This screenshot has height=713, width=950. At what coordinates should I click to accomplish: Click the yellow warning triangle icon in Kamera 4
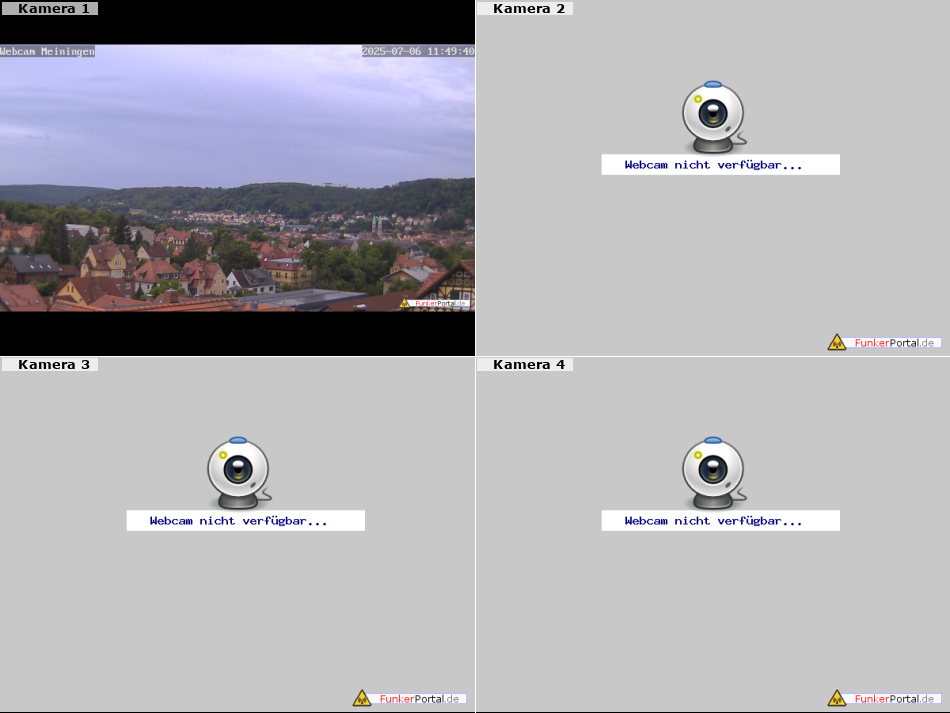point(837,698)
